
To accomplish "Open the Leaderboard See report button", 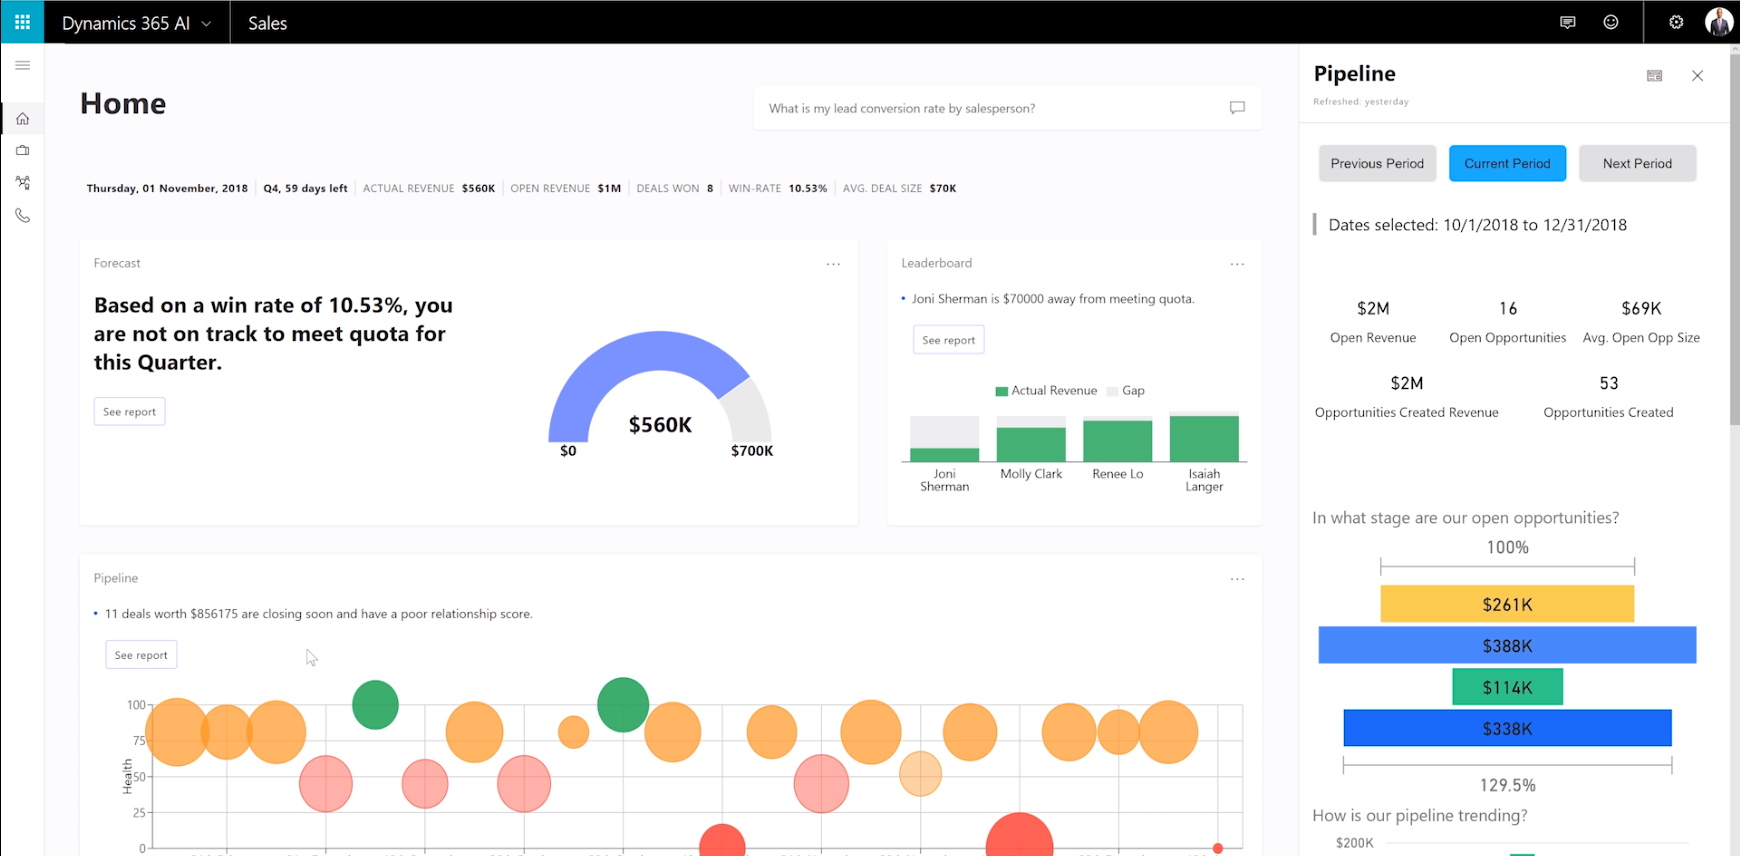I will (x=948, y=340).
